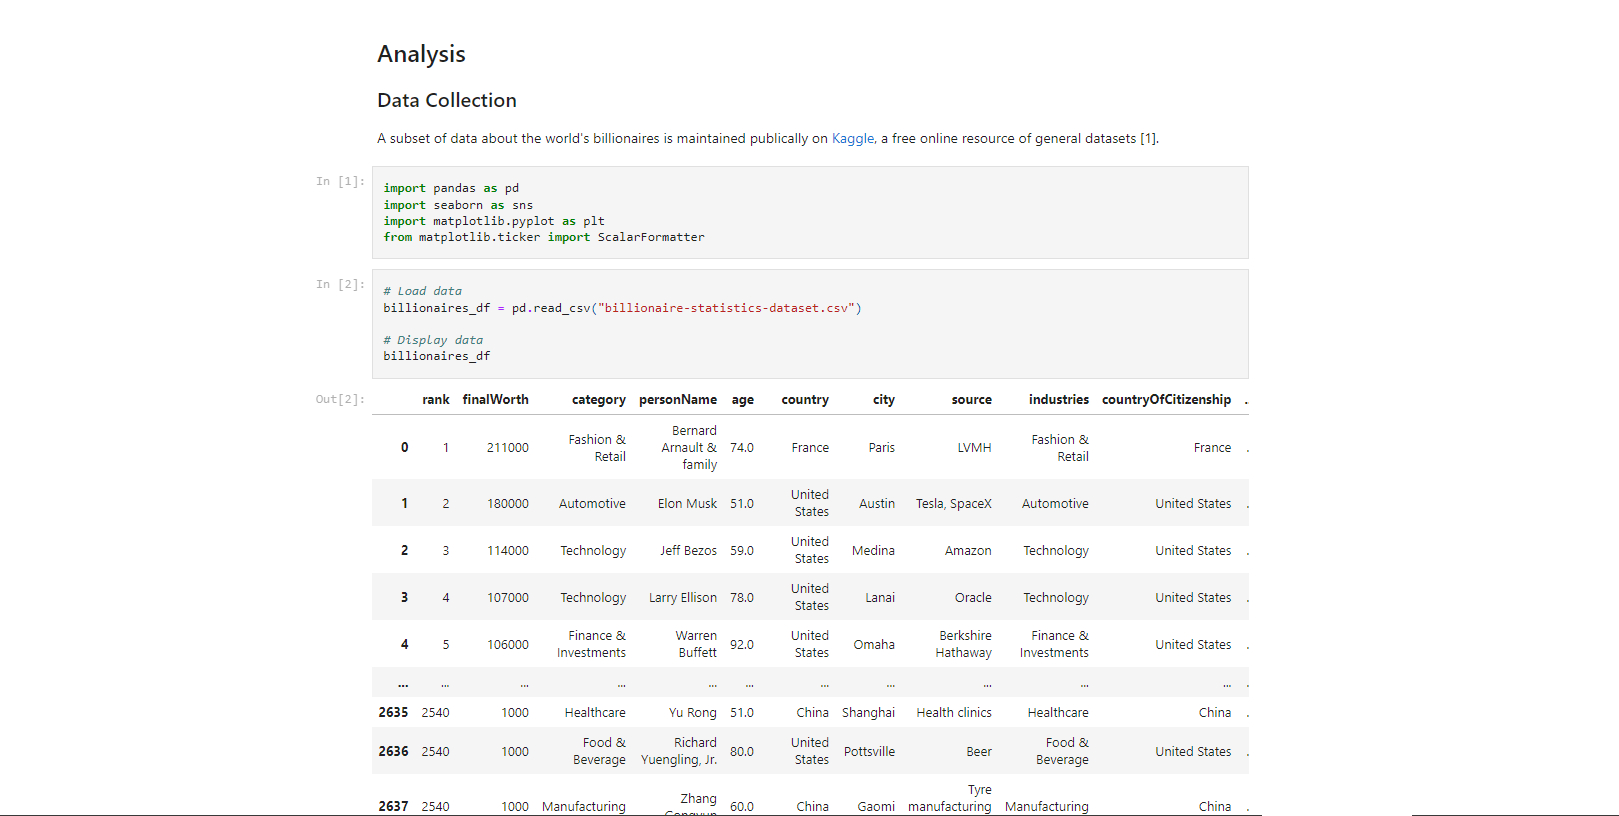Image resolution: width=1619 pixels, height=816 pixels.
Task: Click the 'Beer' source cell
Action: 979,752
